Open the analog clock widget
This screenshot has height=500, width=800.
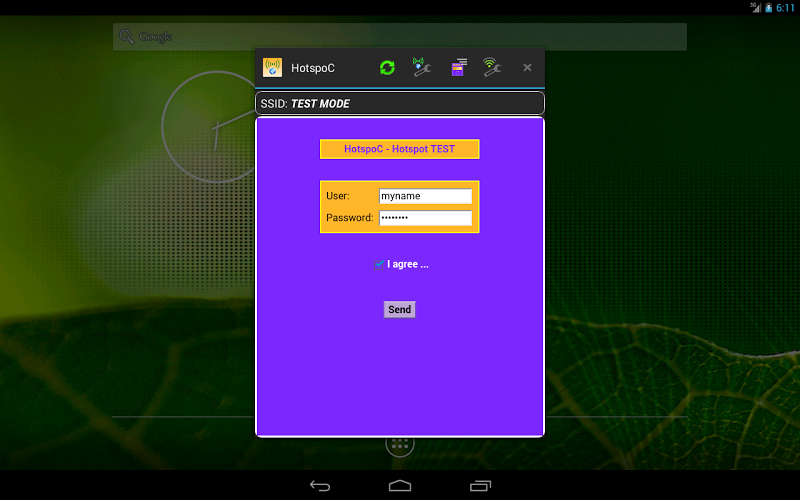point(217,127)
